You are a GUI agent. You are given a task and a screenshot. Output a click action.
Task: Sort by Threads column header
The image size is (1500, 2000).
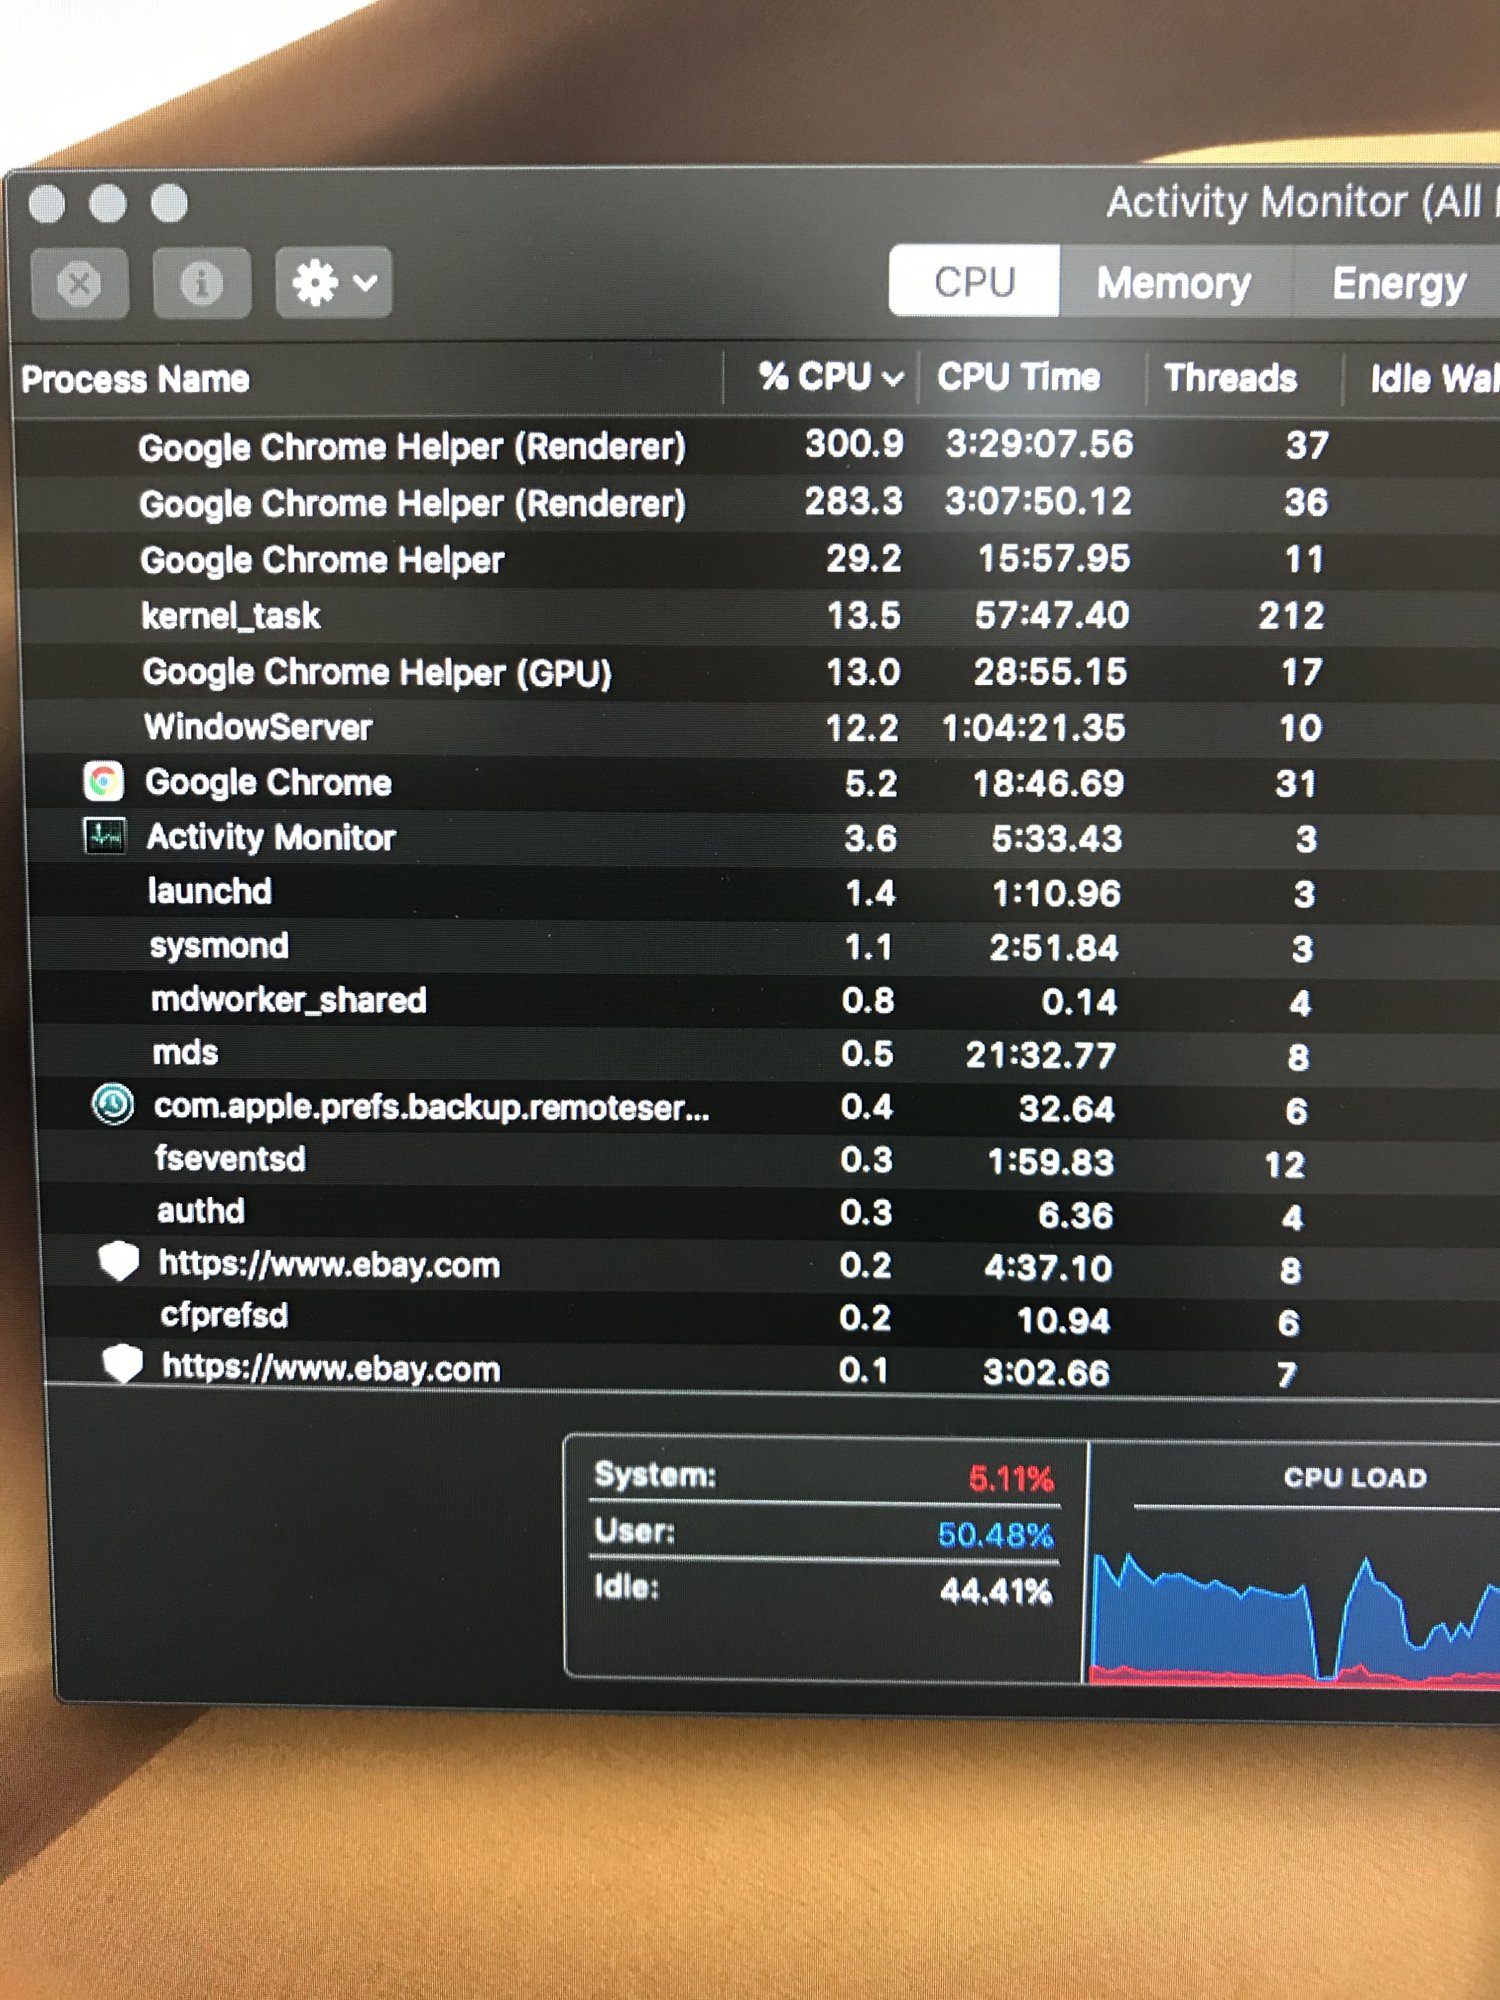[x=1231, y=379]
